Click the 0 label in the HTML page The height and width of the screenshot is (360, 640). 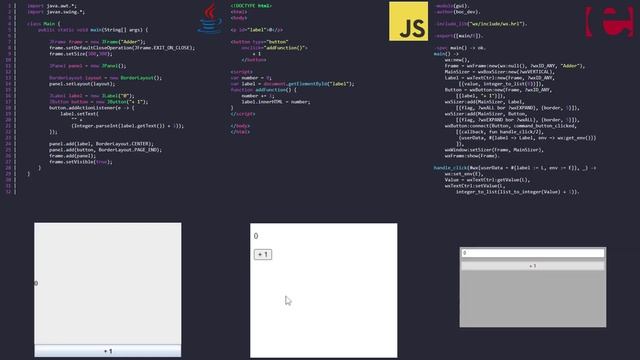pos(256,236)
